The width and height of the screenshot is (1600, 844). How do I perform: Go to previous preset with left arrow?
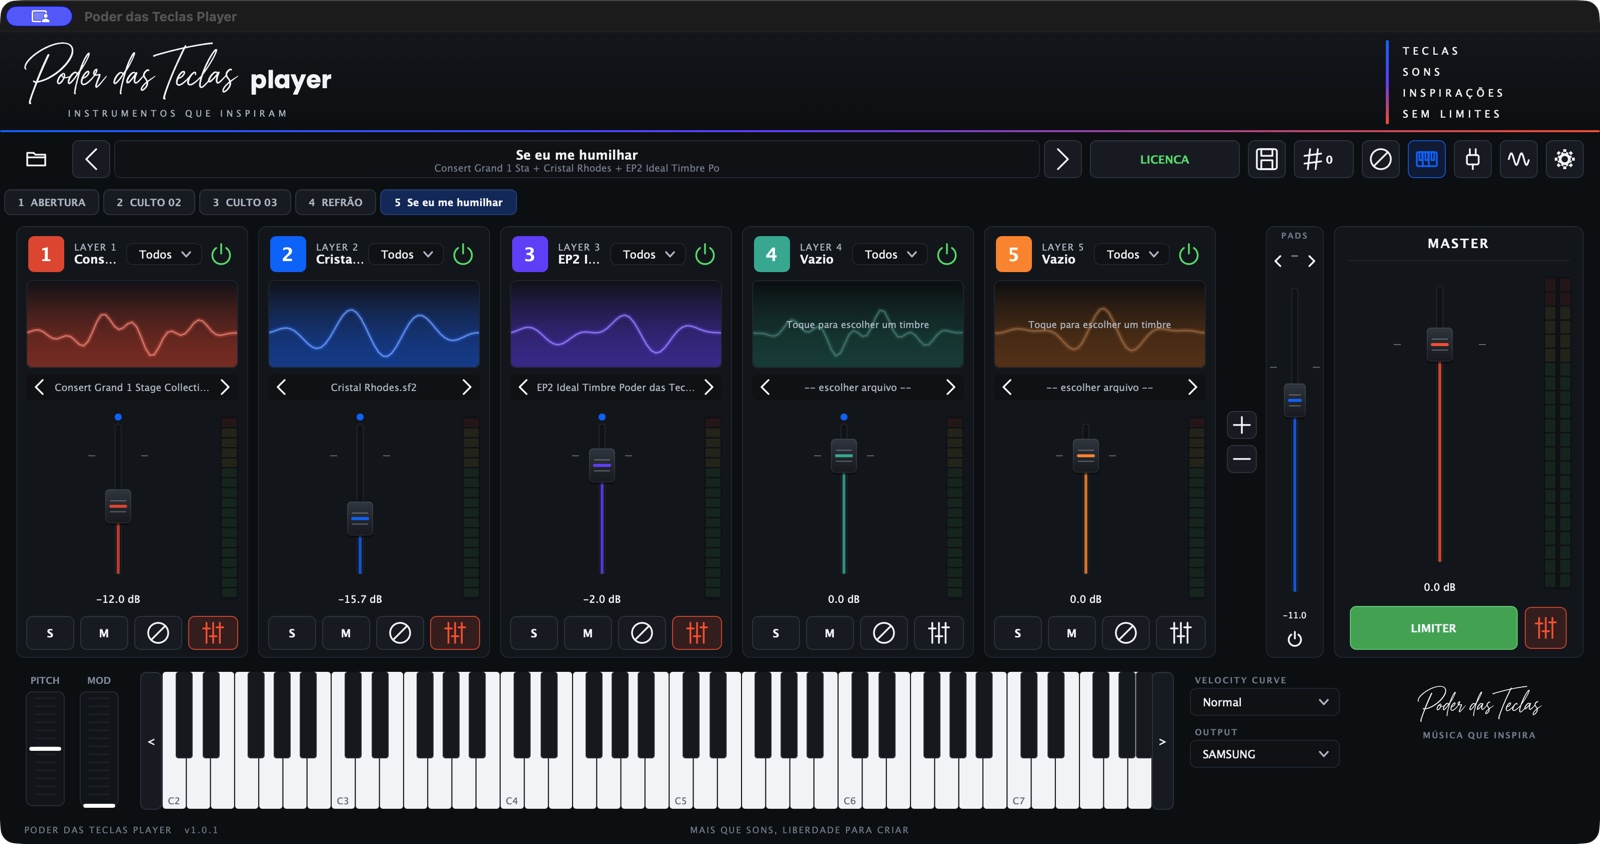click(91, 159)
